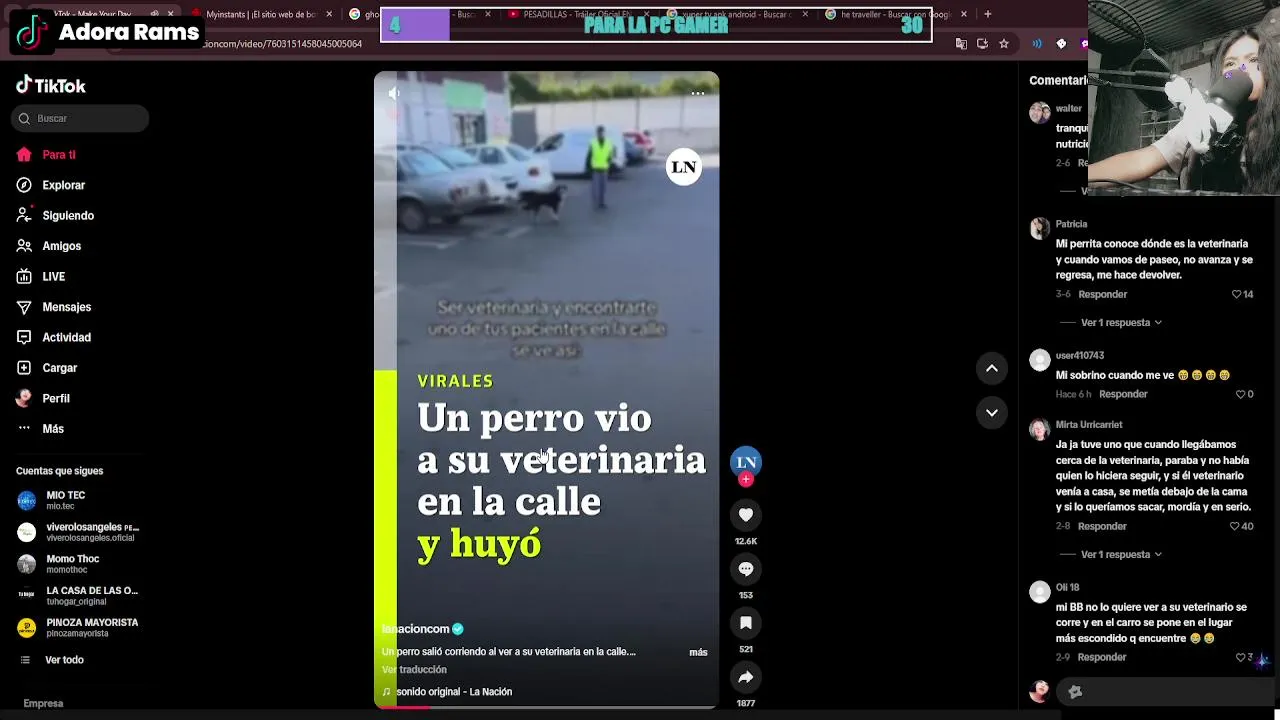Go to the next video with down arrow
Viewport: 1280px width, 720px height.
click(992, 412)
